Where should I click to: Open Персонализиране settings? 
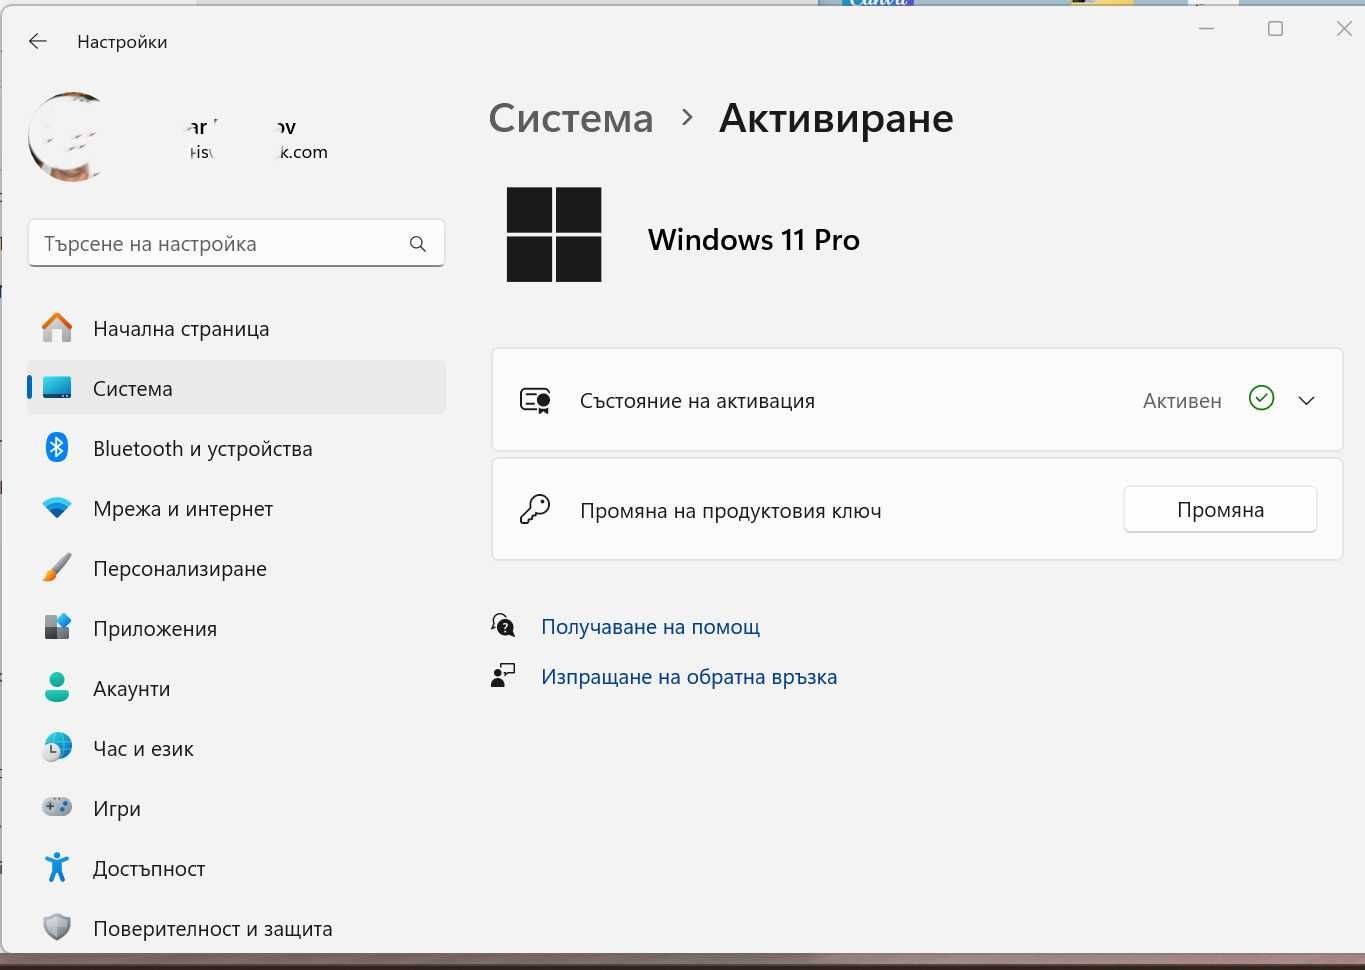point(236,568)
